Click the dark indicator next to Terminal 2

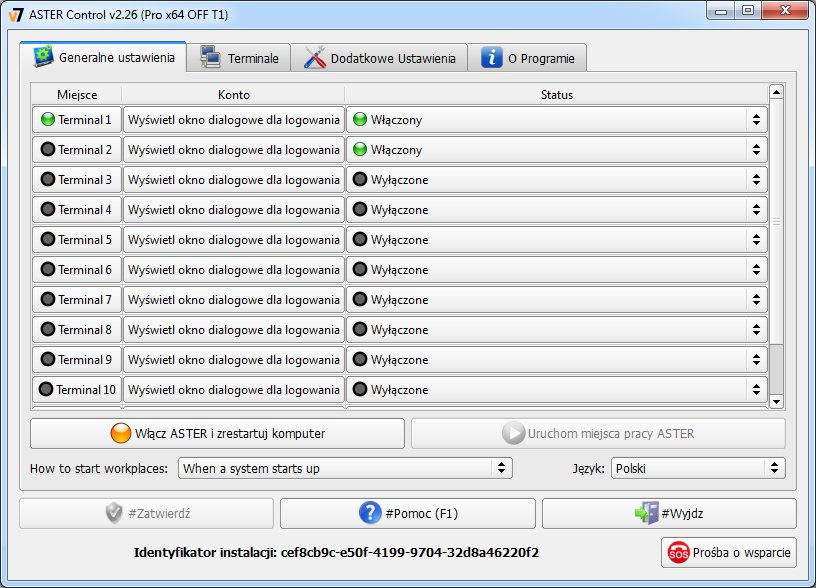click(x=48, y=150)
